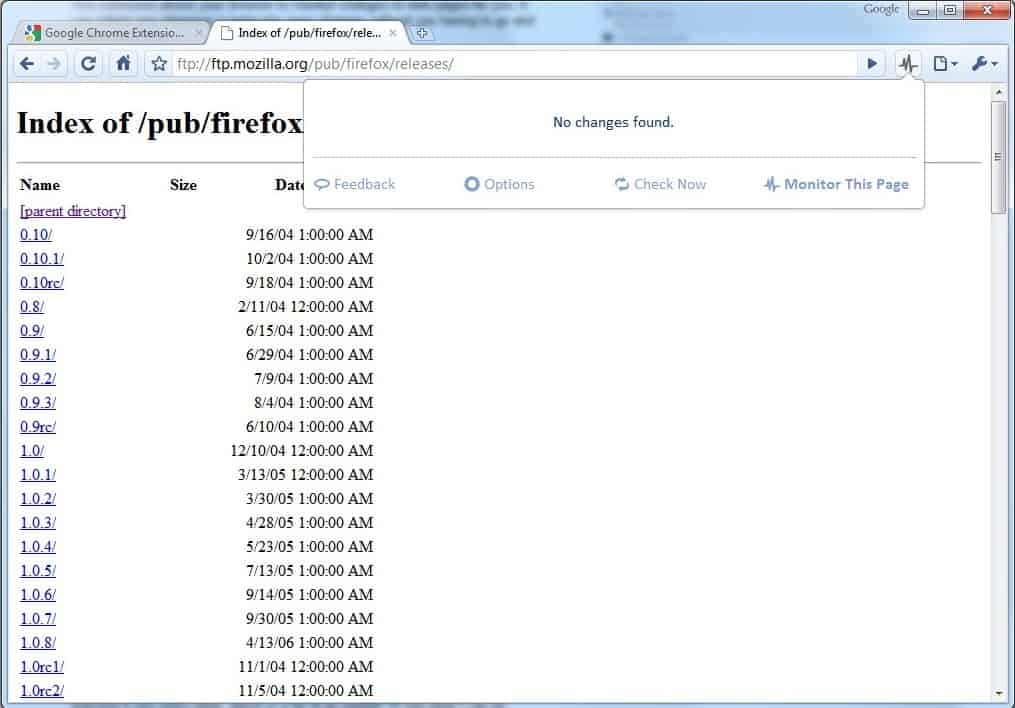Toggle the Page Monitor extension icon
This screenshot has height=708, width=1015.
tap(907, 64)
